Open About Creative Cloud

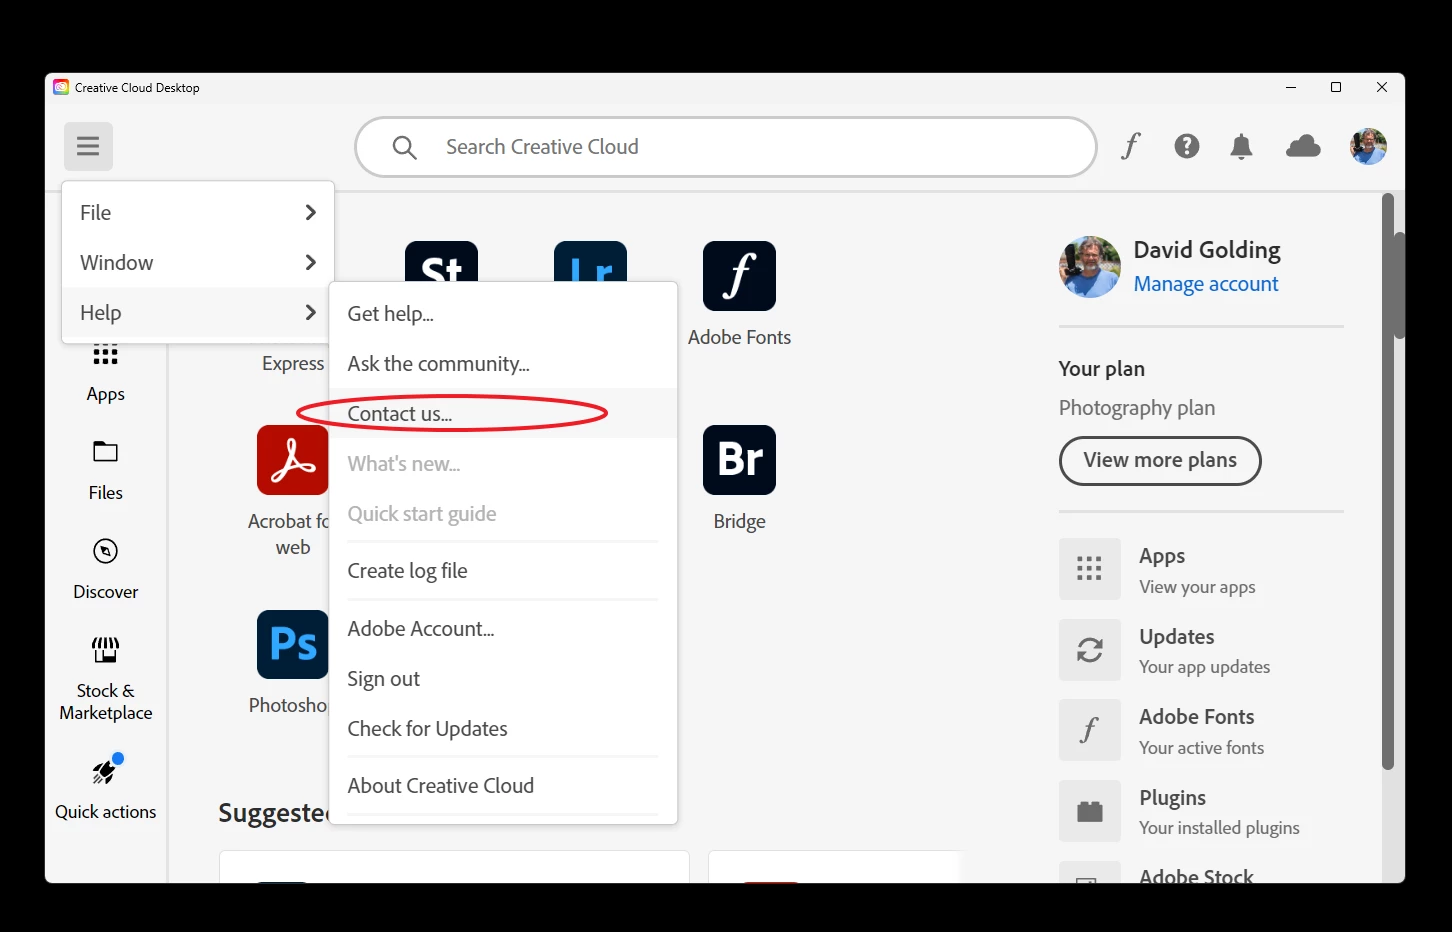point(503,786)
